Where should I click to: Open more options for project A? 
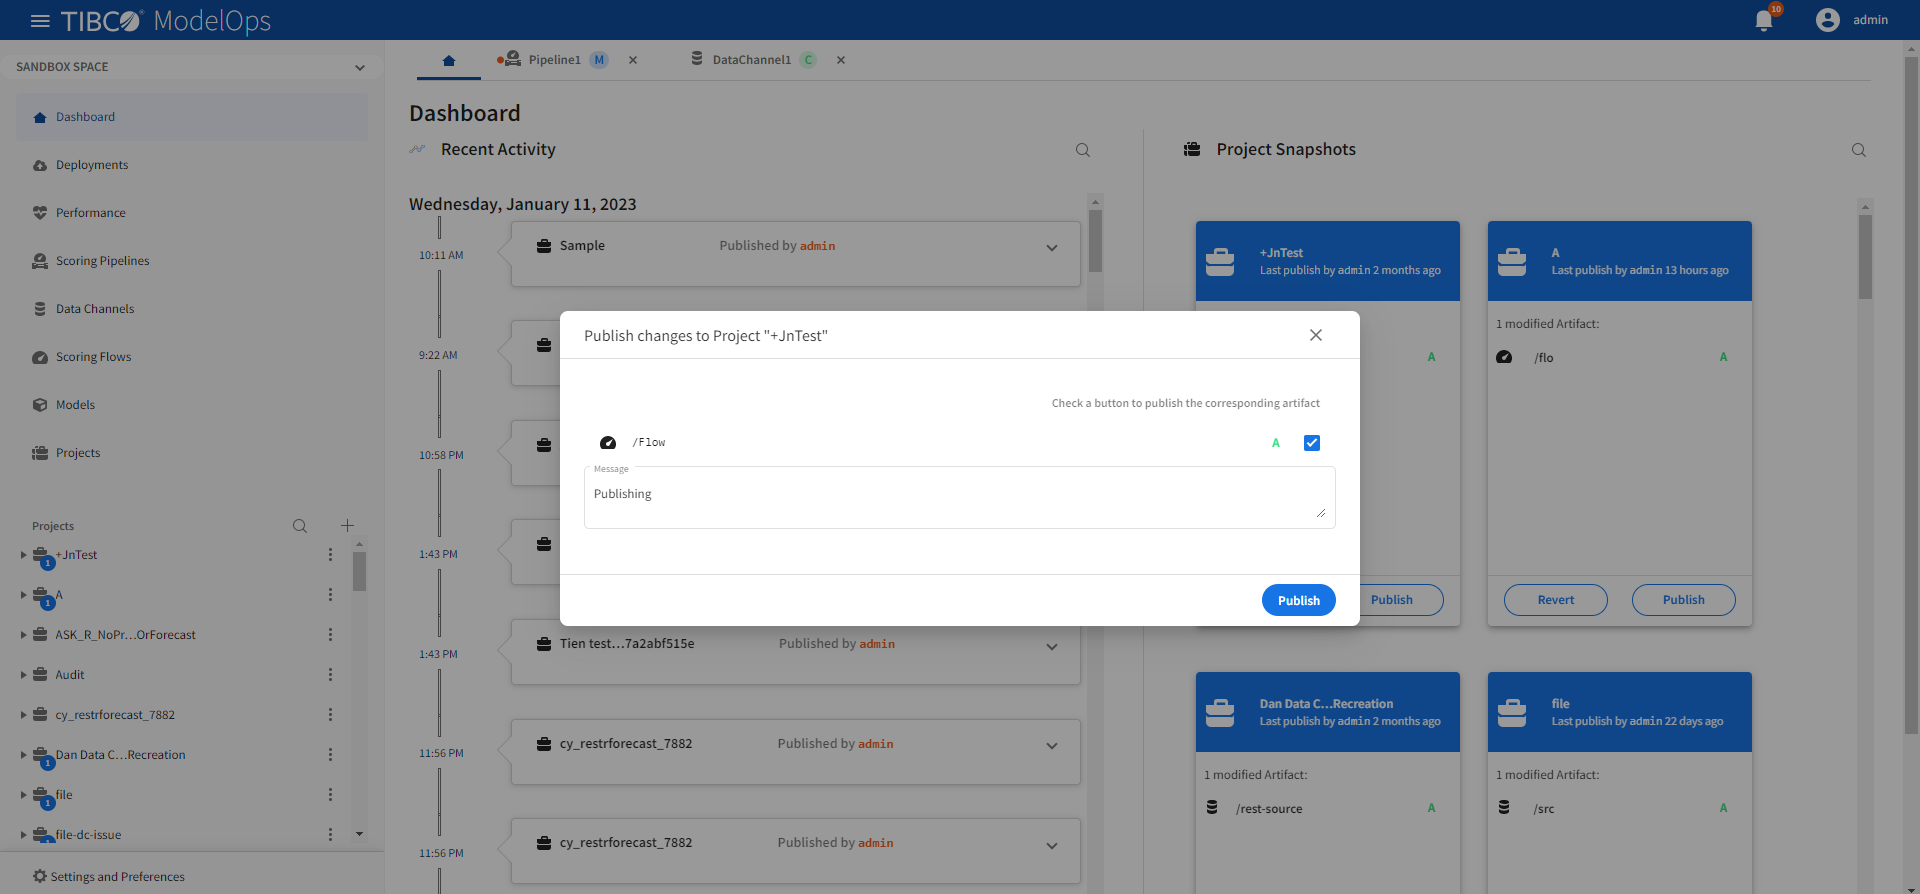(330, 595)
